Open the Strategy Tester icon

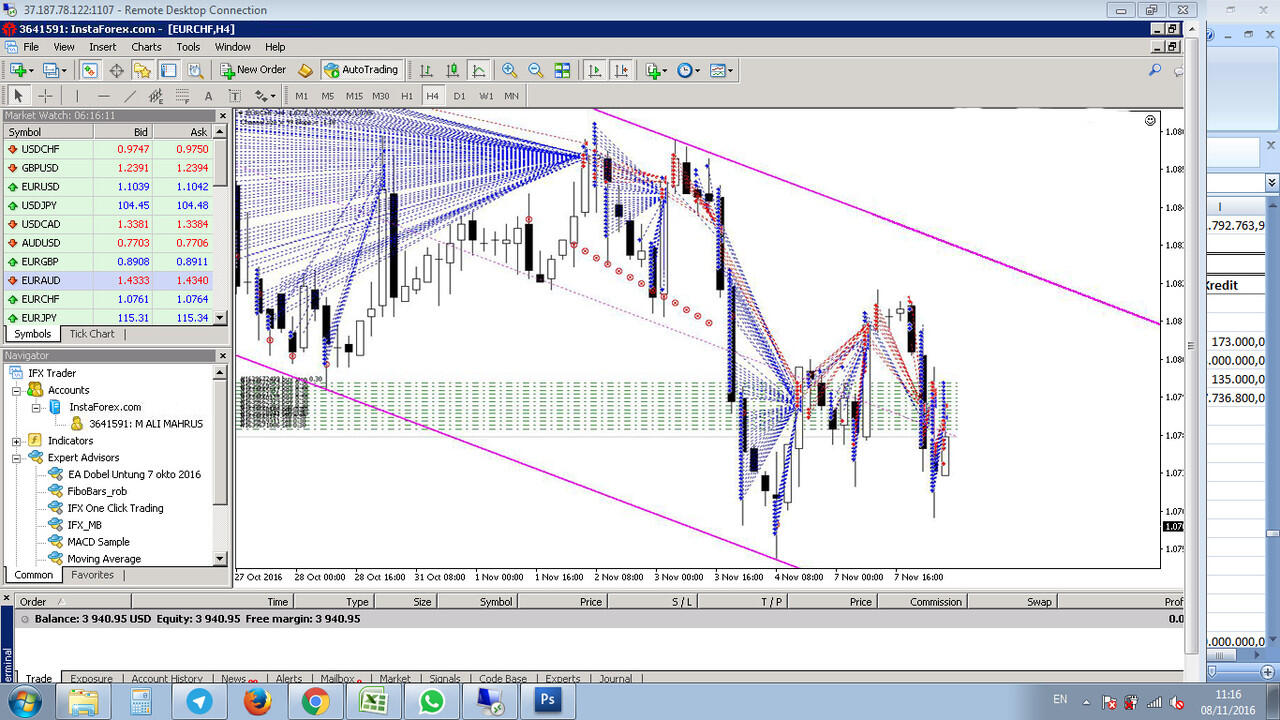pyautogui.click(x=195, y=70)
